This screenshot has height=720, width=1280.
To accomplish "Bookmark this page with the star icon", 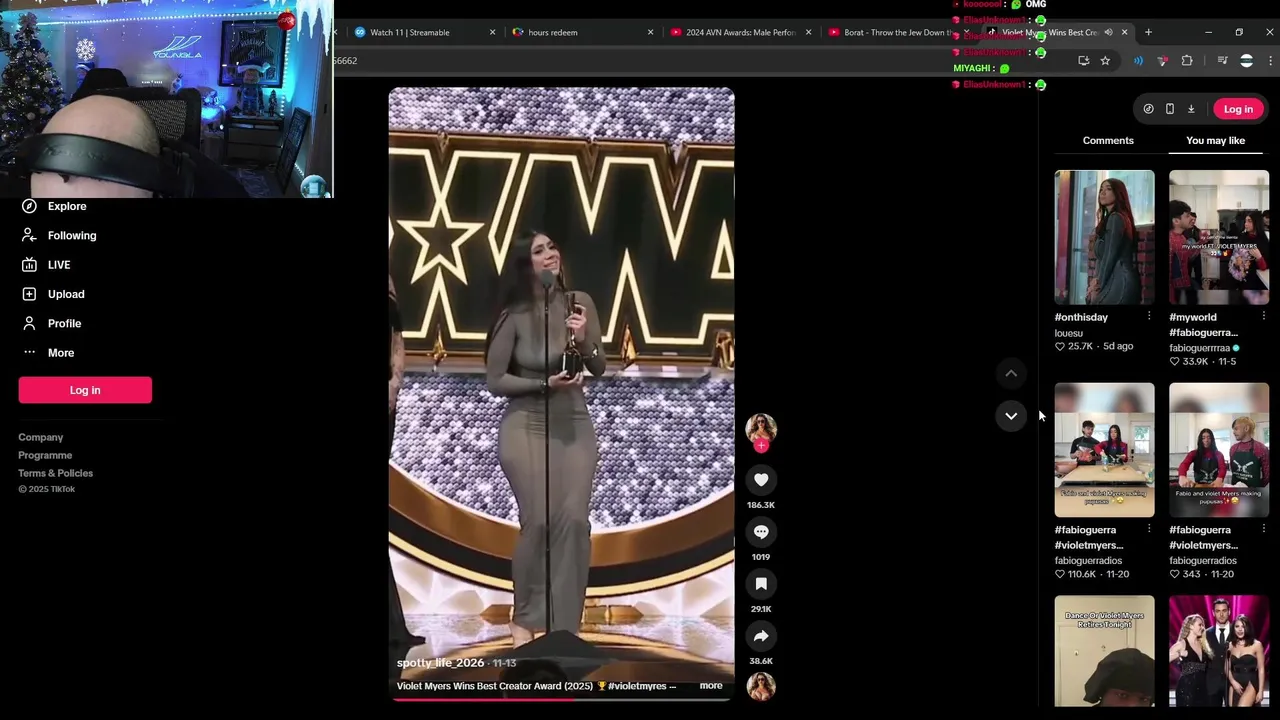I will coord(1105,61).
